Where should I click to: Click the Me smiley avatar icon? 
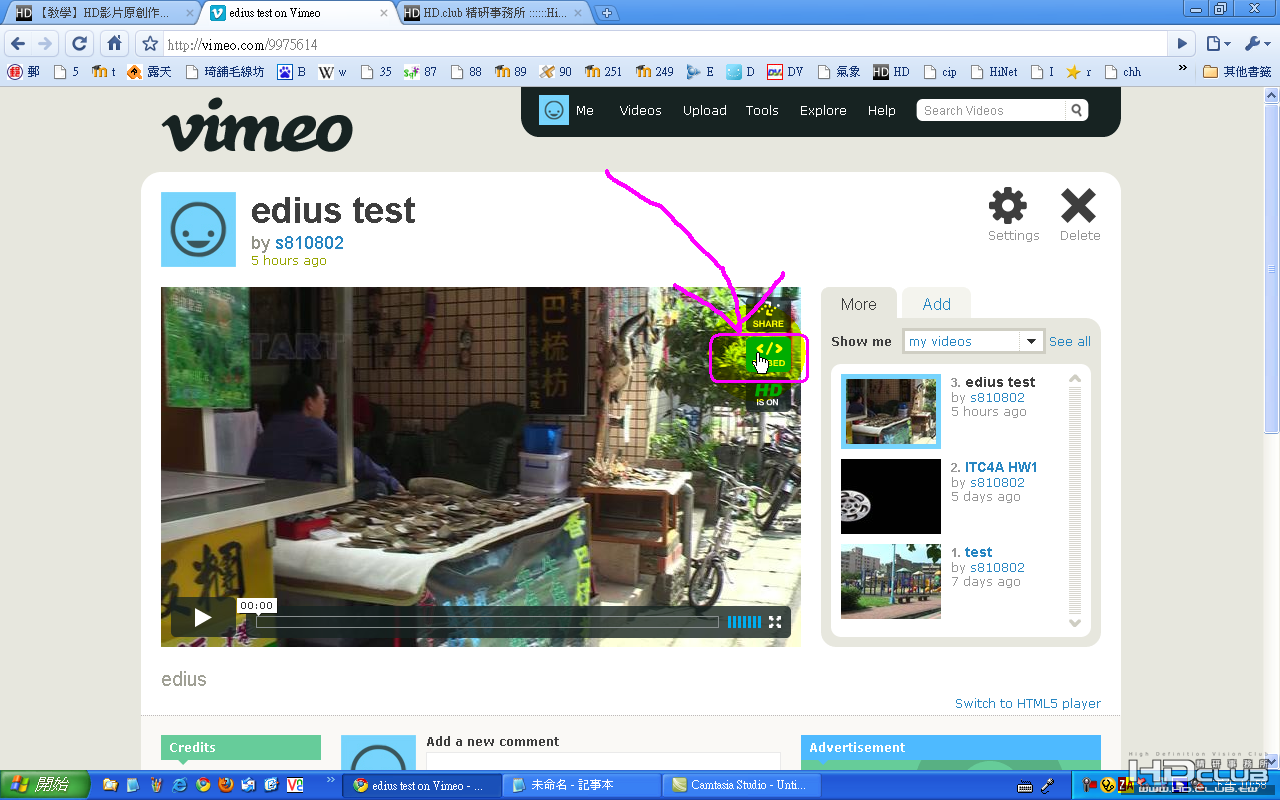click(554, 110)
